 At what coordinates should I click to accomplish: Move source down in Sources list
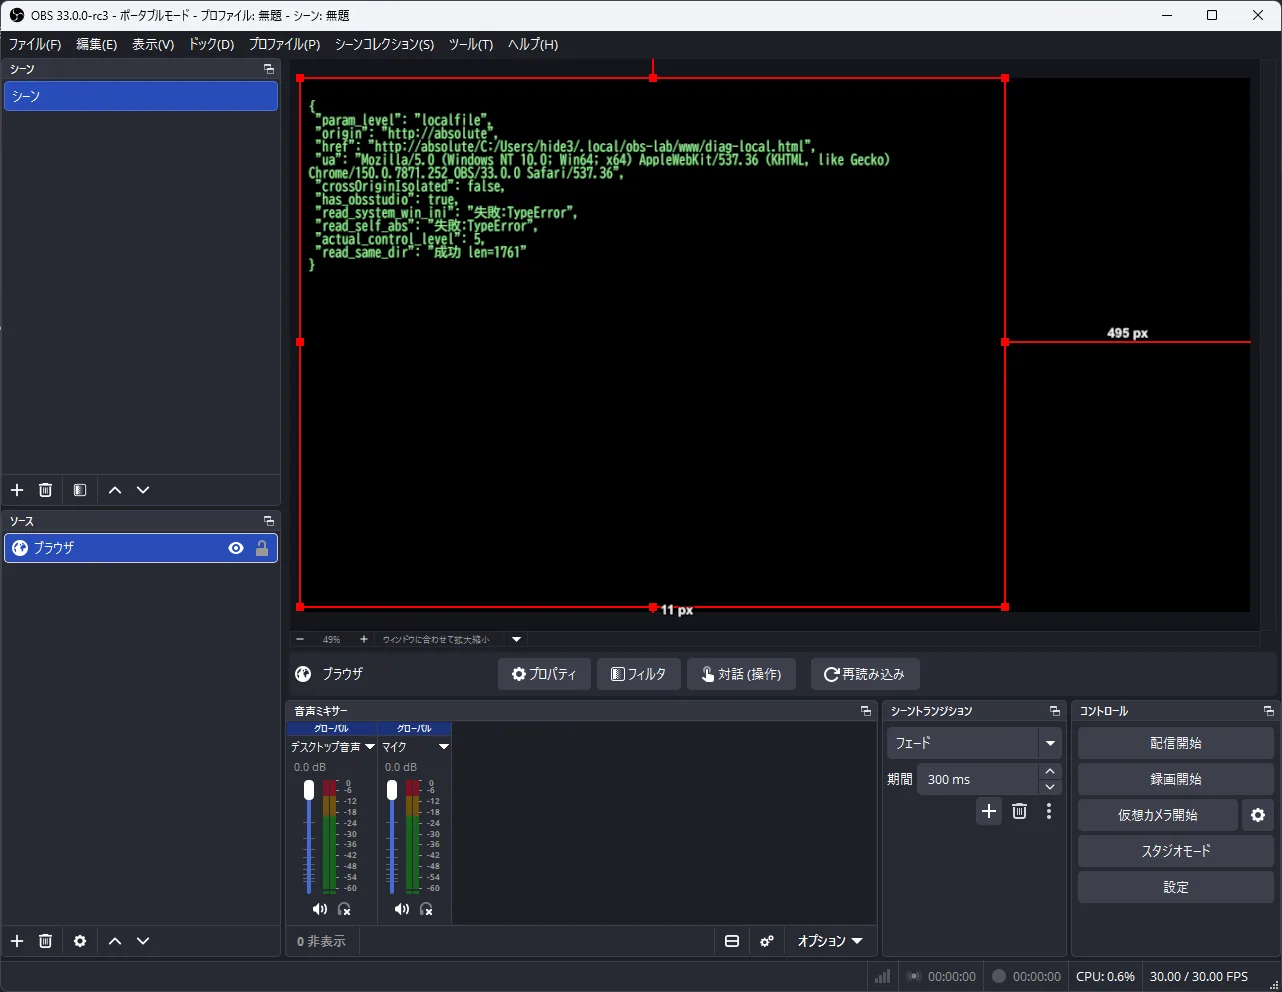[143, 941]
